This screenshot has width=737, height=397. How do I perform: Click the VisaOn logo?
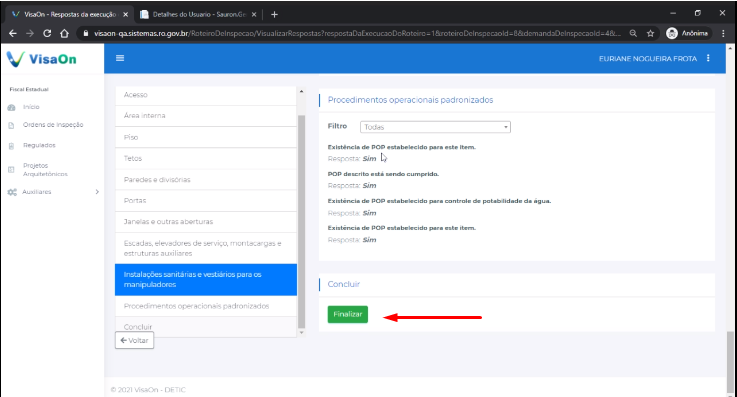click(41, 59)
